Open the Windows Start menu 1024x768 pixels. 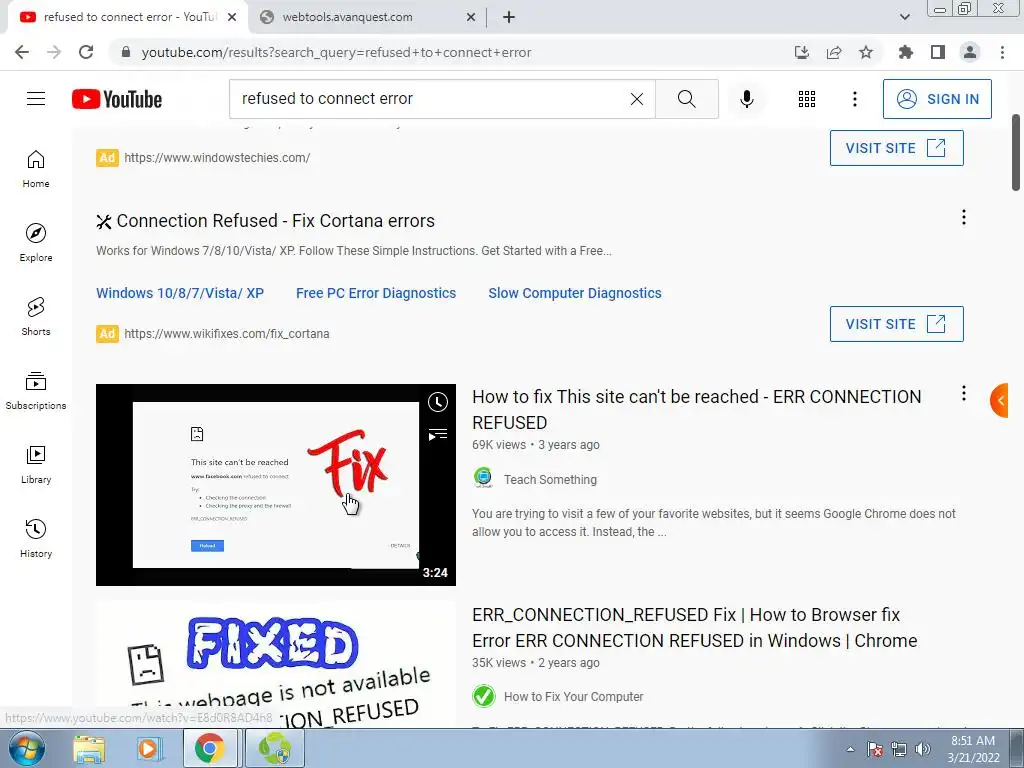26,749
